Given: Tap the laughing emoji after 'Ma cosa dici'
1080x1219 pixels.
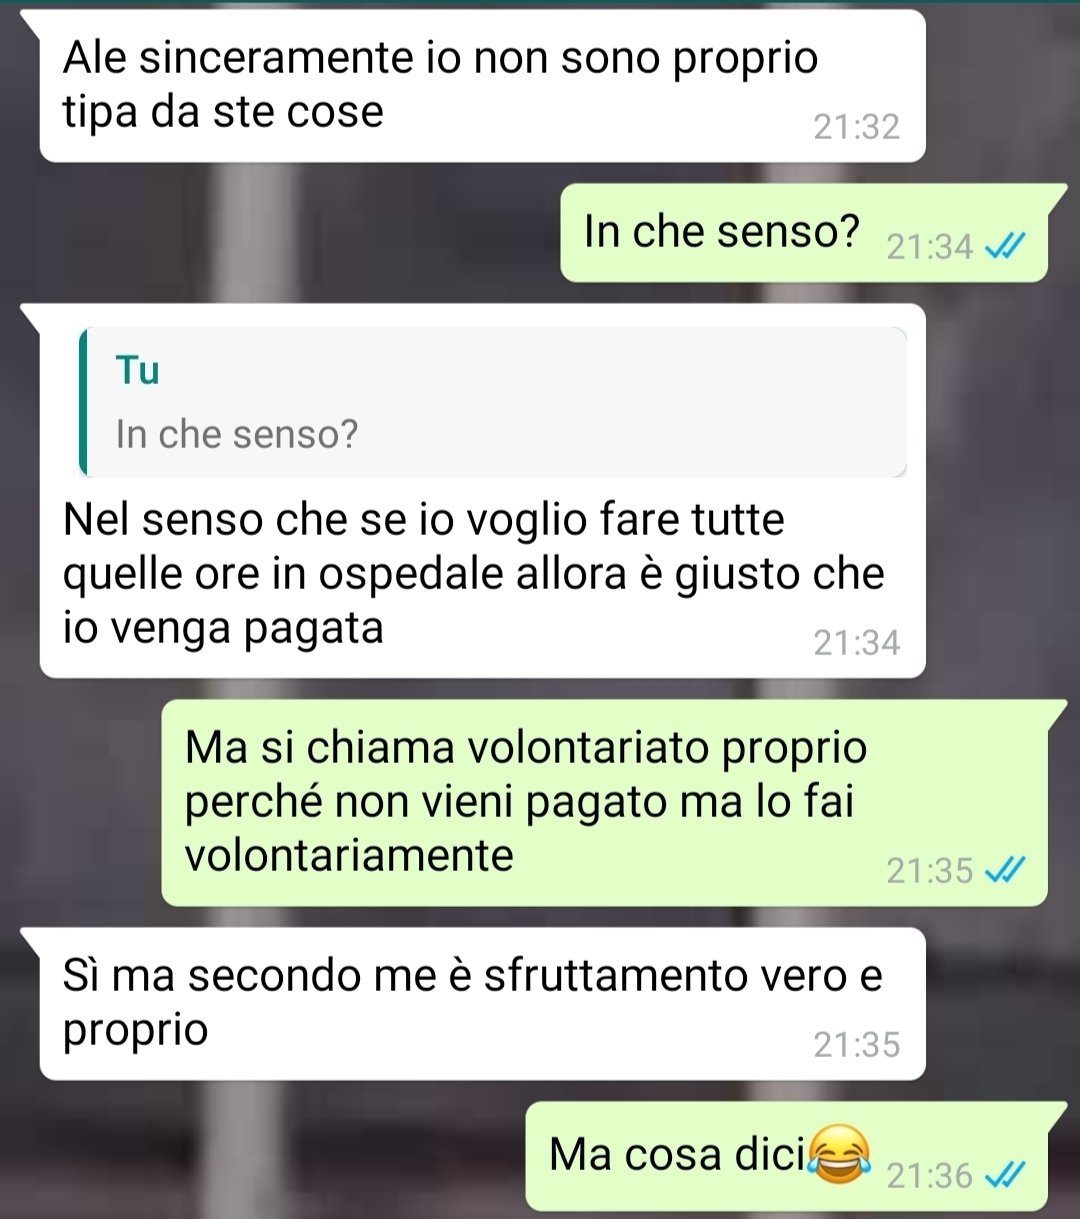Looking at the screenshot, I should pyautogui.click(x=839, y=1154).
